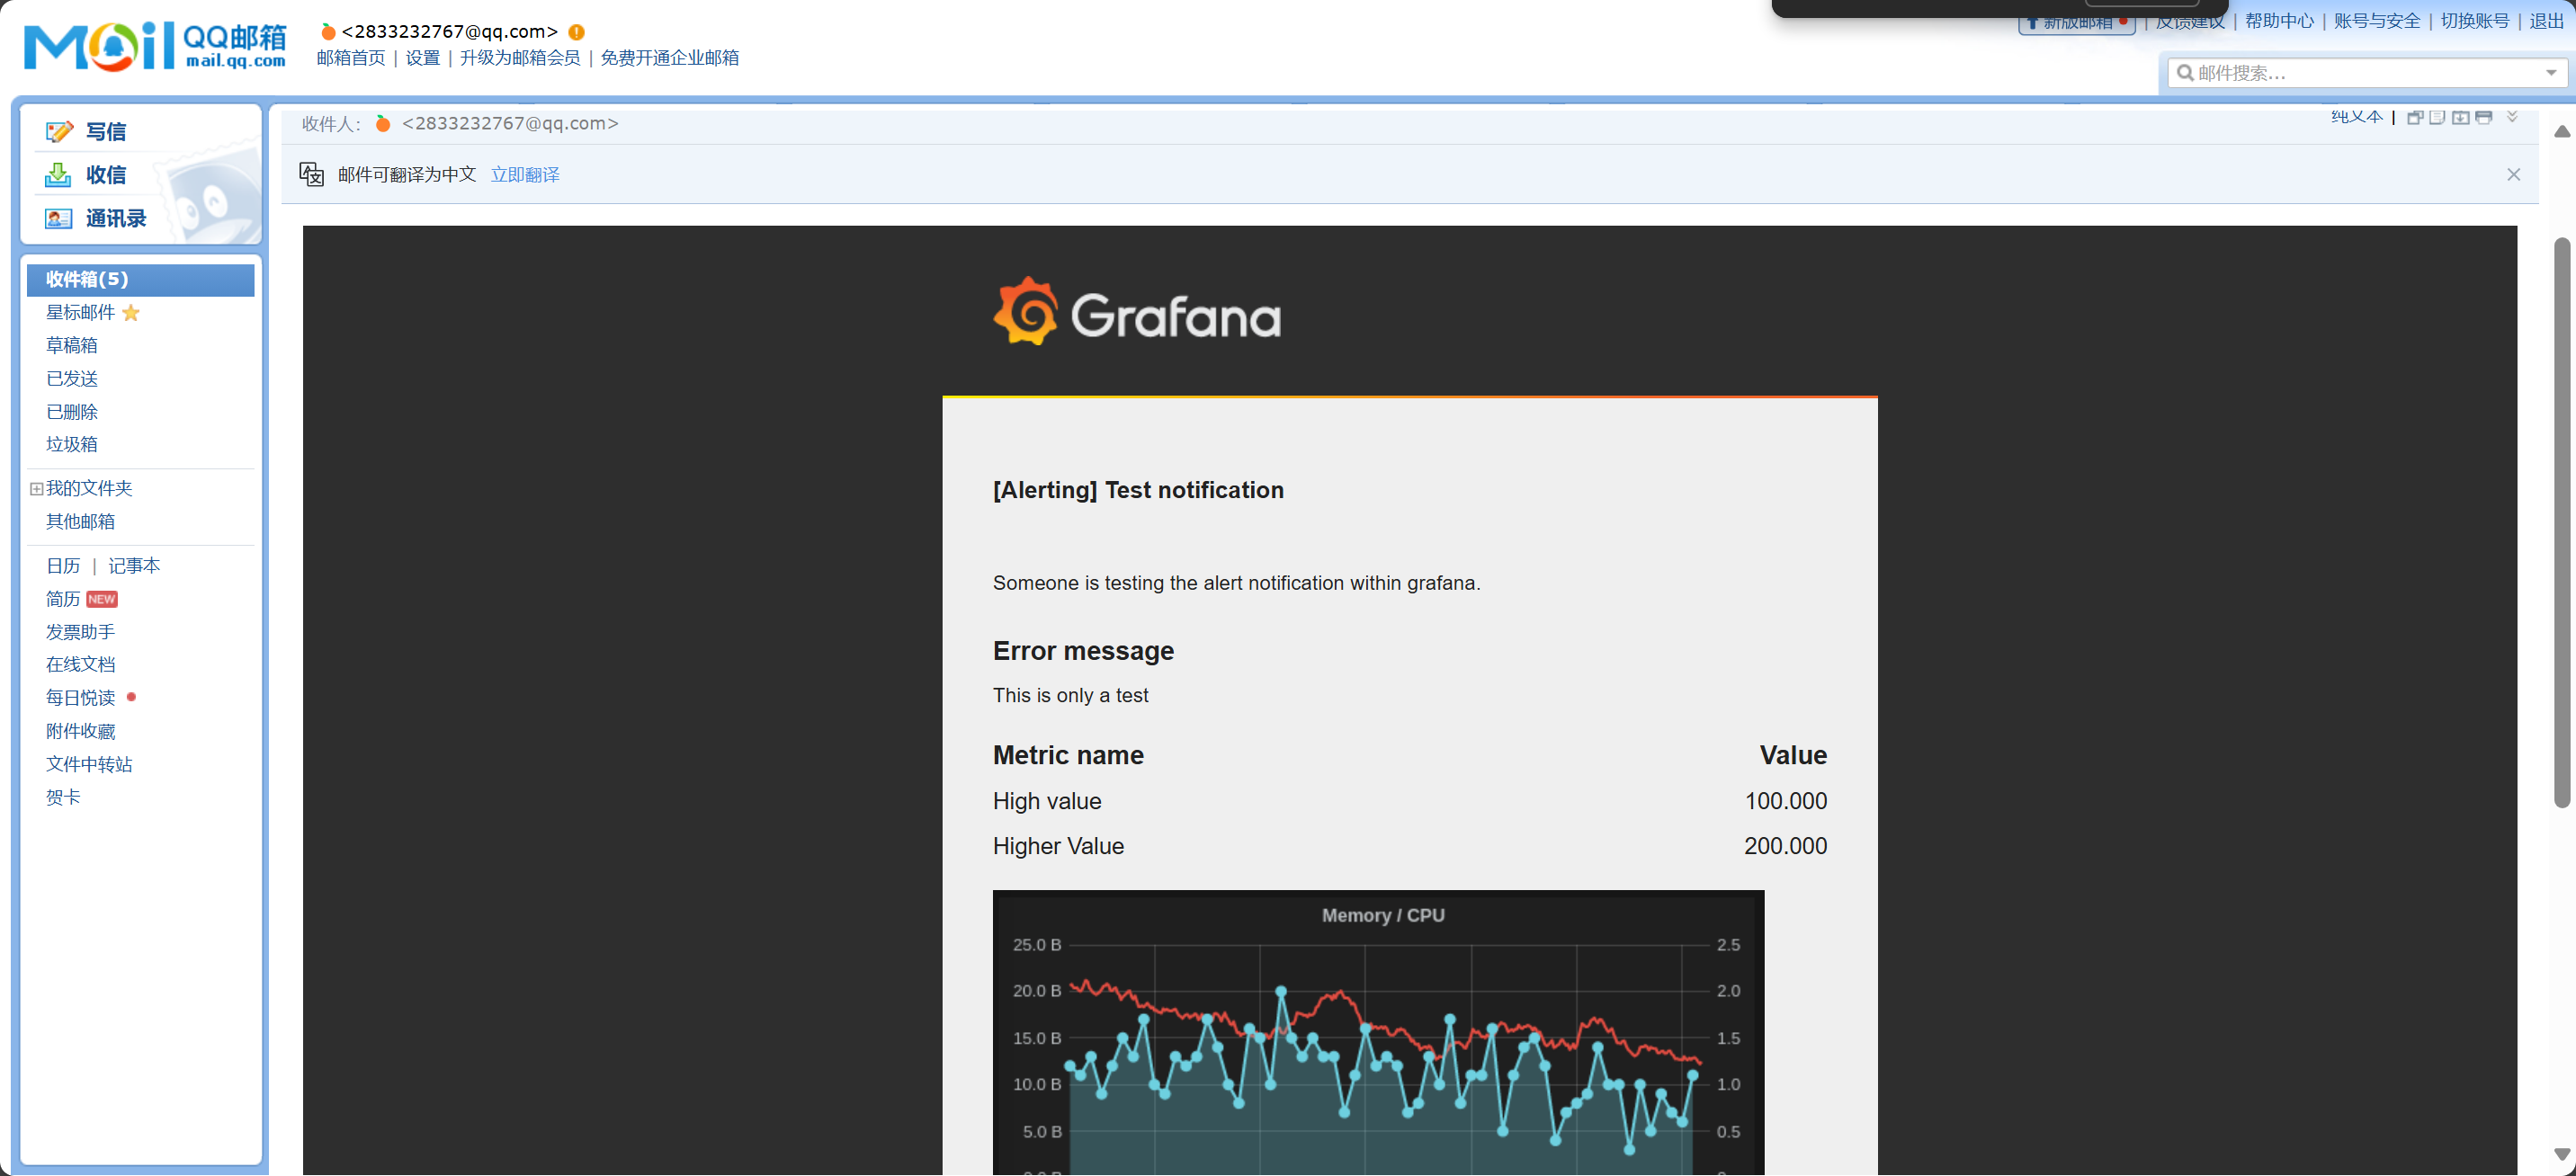
Task: Click the star next to 星标邮件
Action: 131,313
